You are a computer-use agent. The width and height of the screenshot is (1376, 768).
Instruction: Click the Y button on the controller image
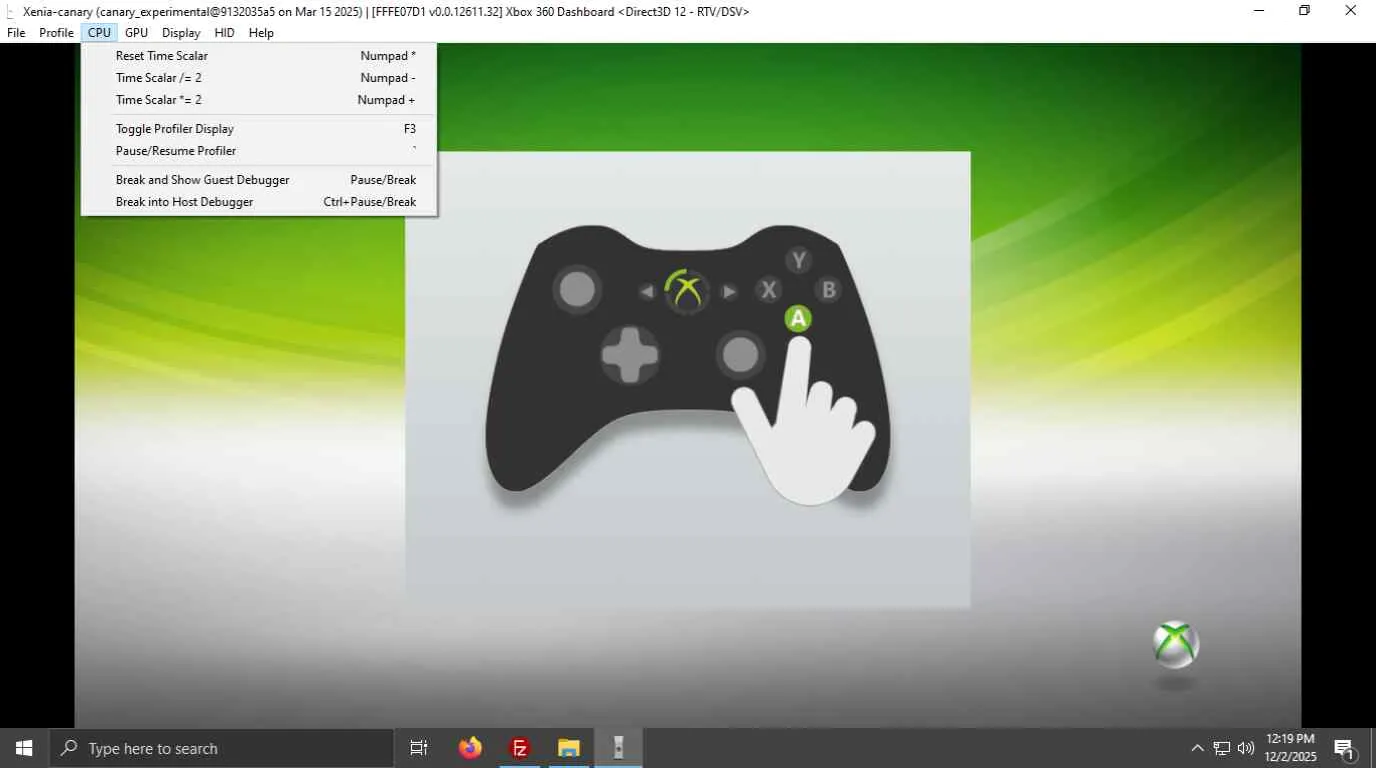coord(798,261)
